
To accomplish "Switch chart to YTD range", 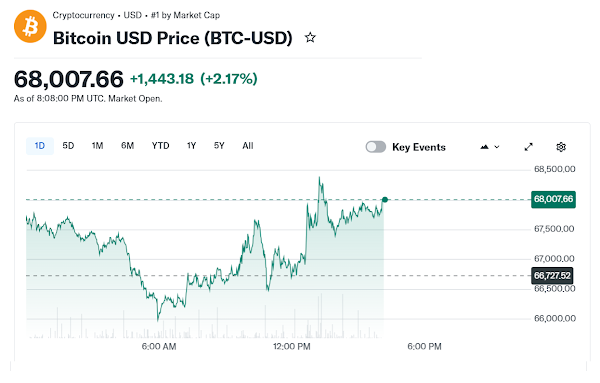I will (x=160, y=146).
